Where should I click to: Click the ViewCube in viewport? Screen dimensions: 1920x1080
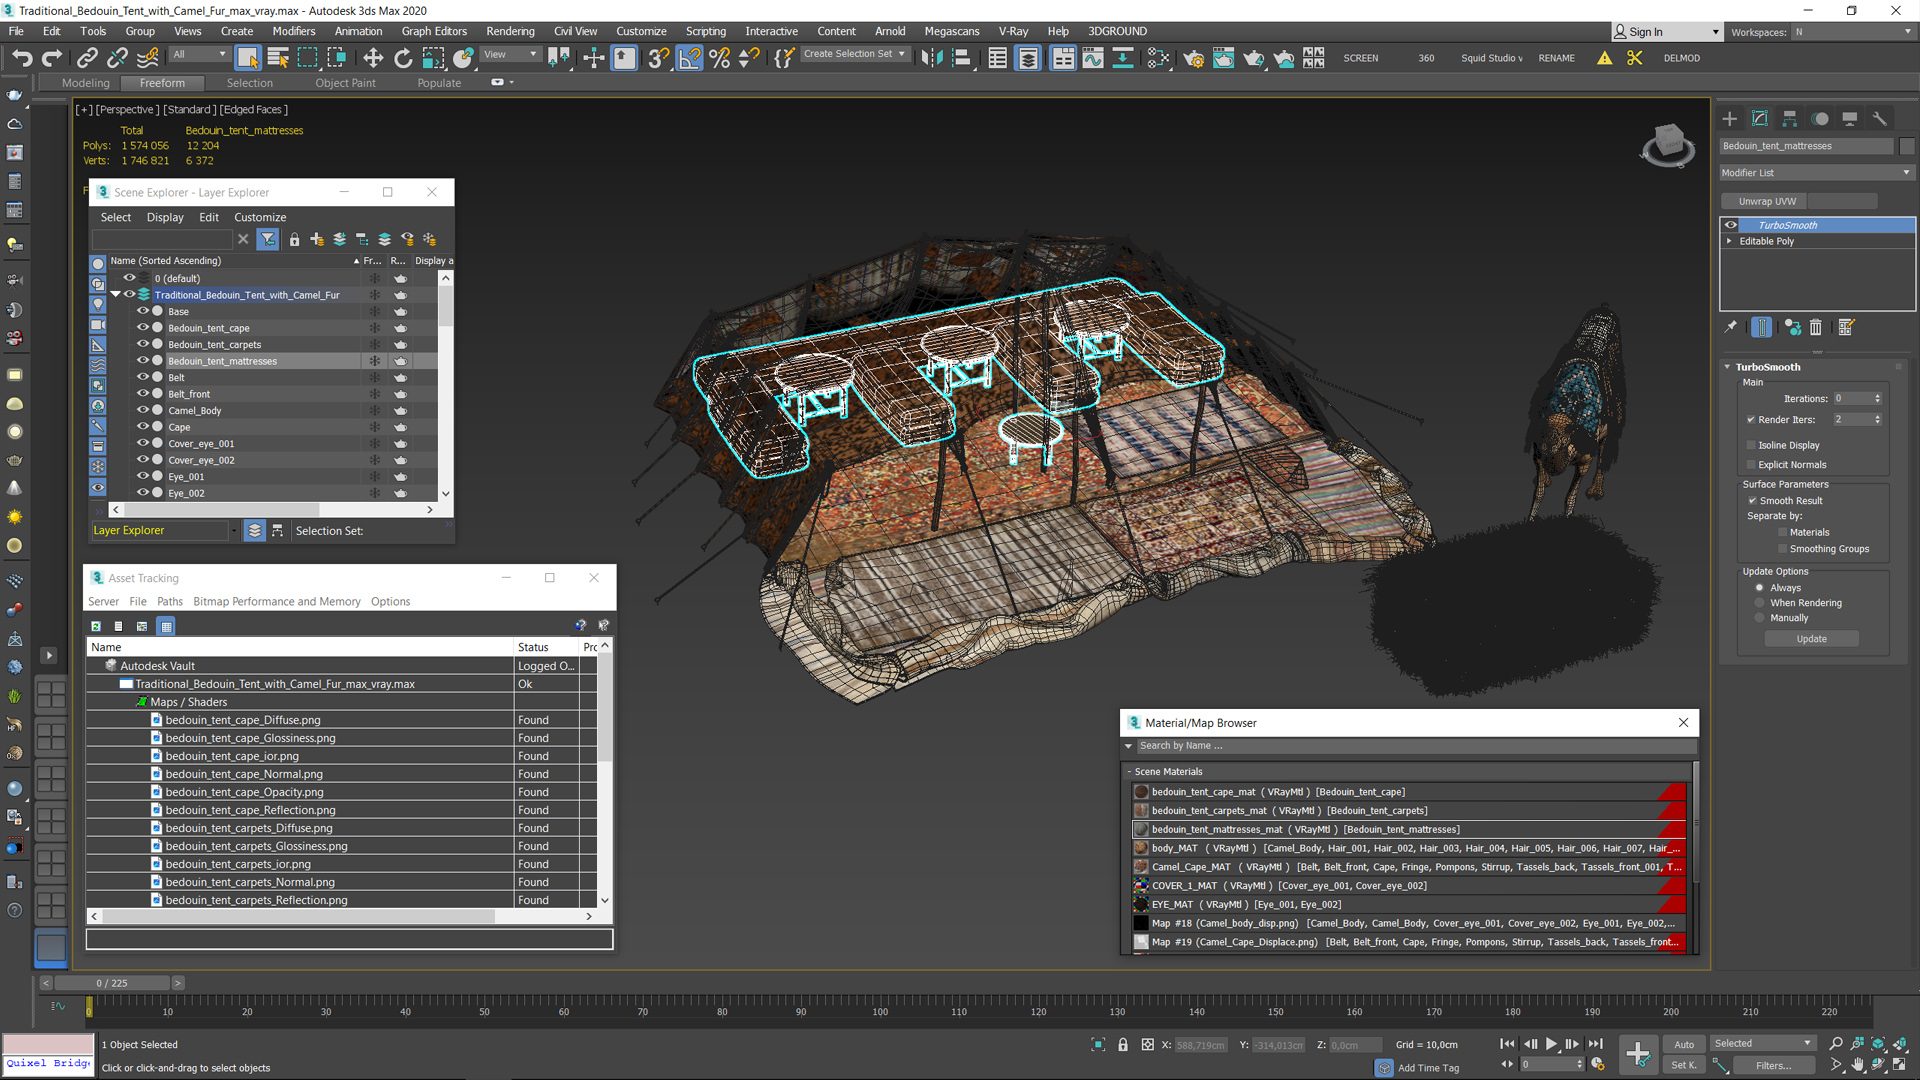(x=1668, y=144)
